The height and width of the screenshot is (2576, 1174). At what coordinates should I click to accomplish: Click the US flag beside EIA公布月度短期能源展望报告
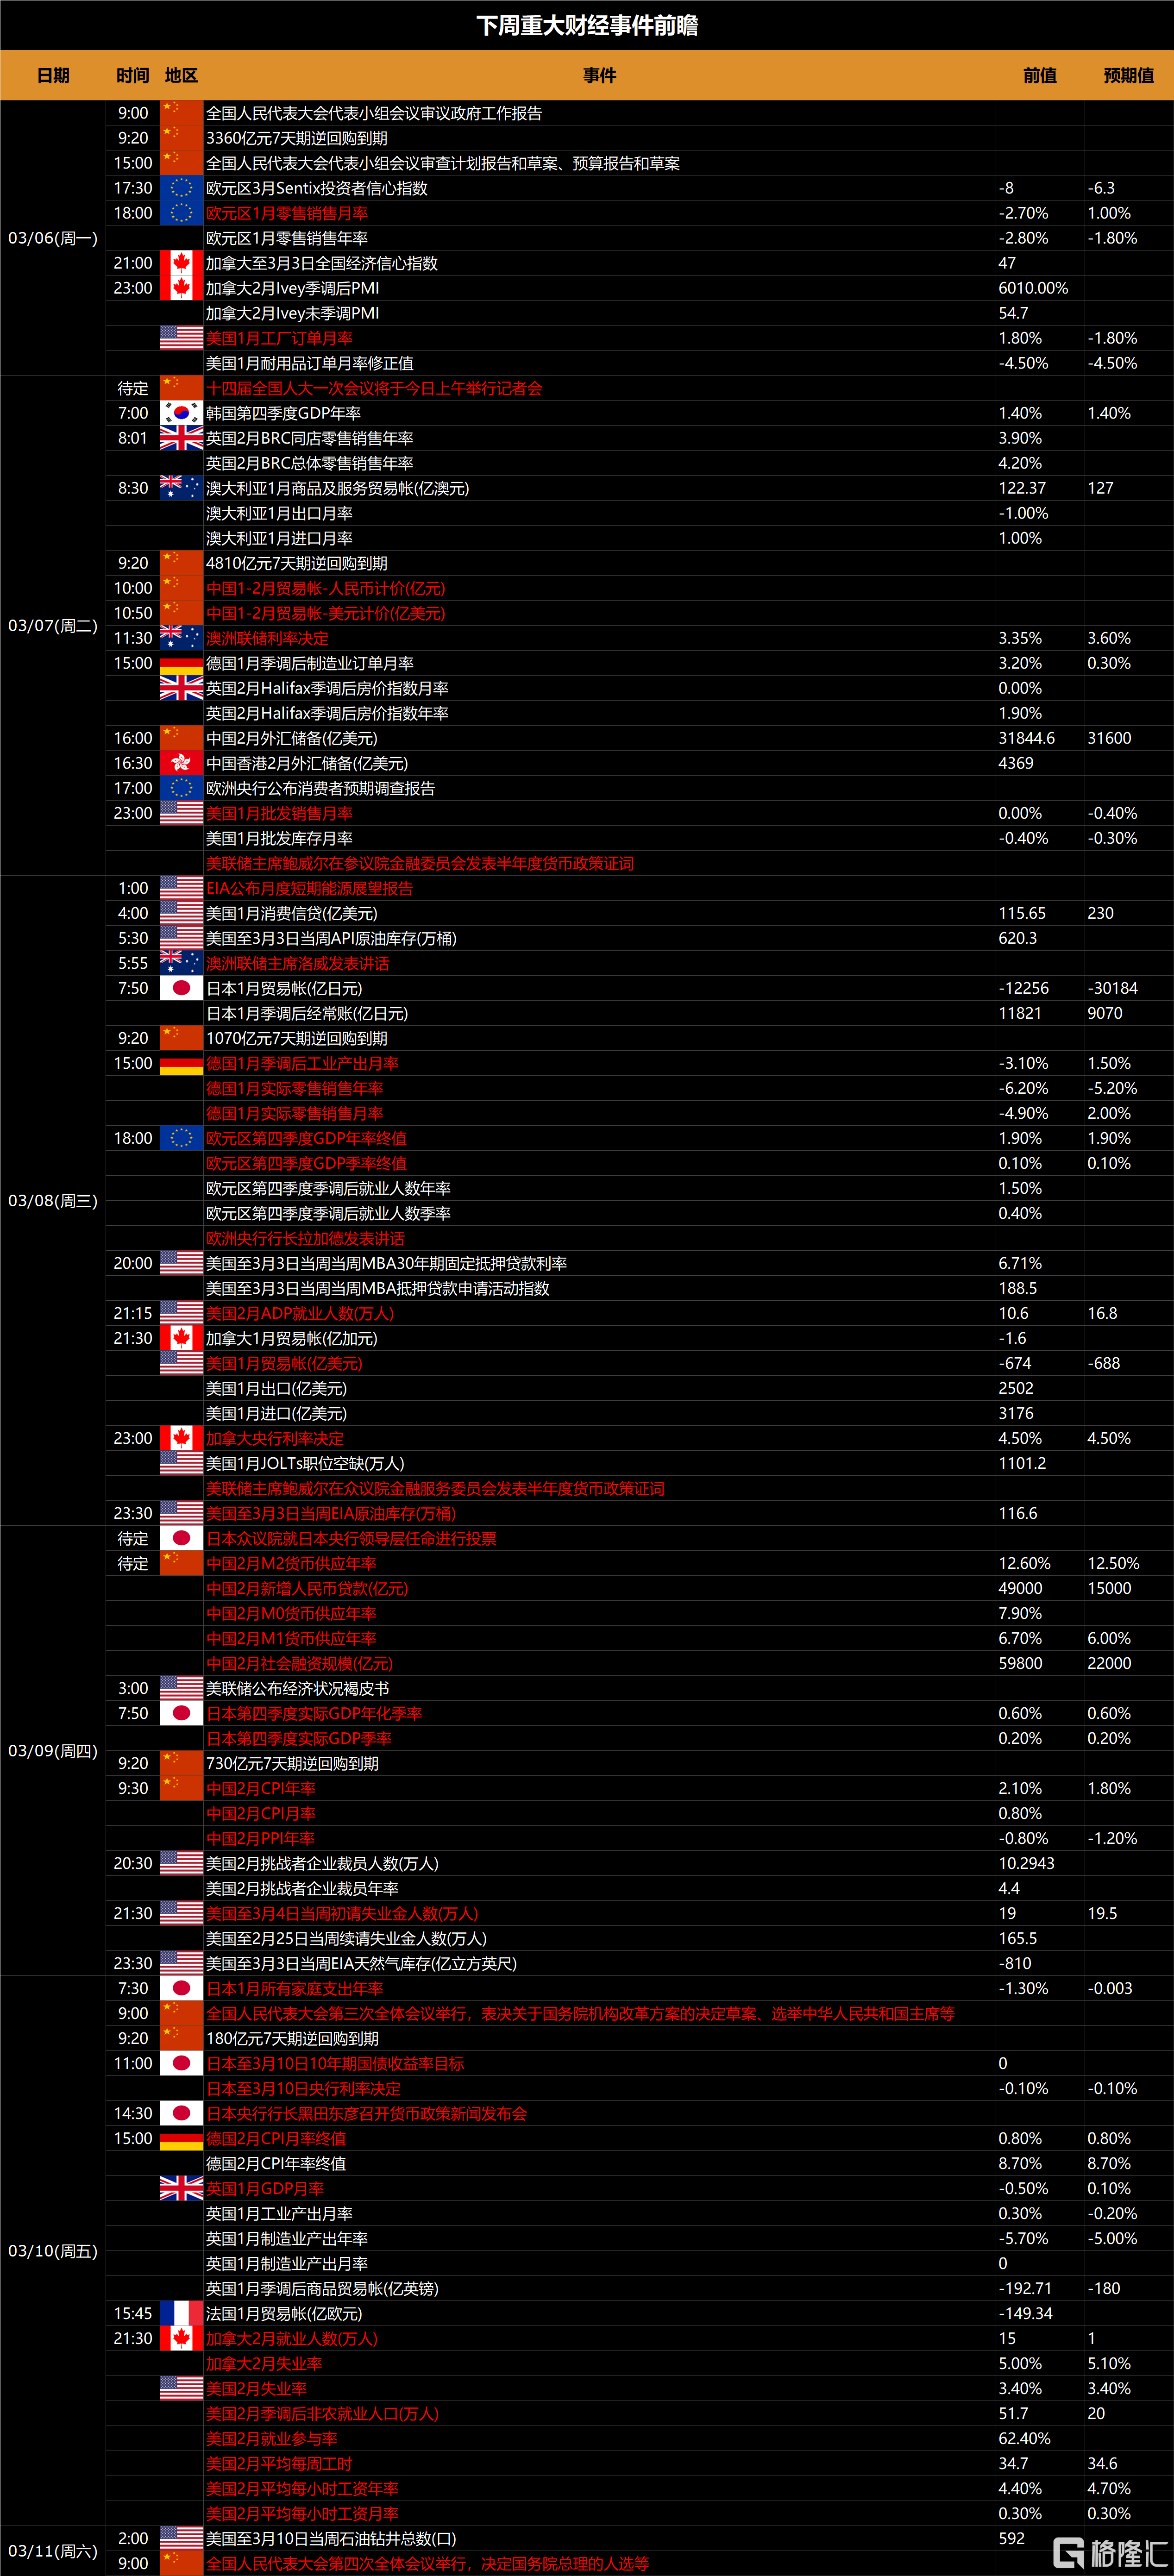click(x=181, y=888)
